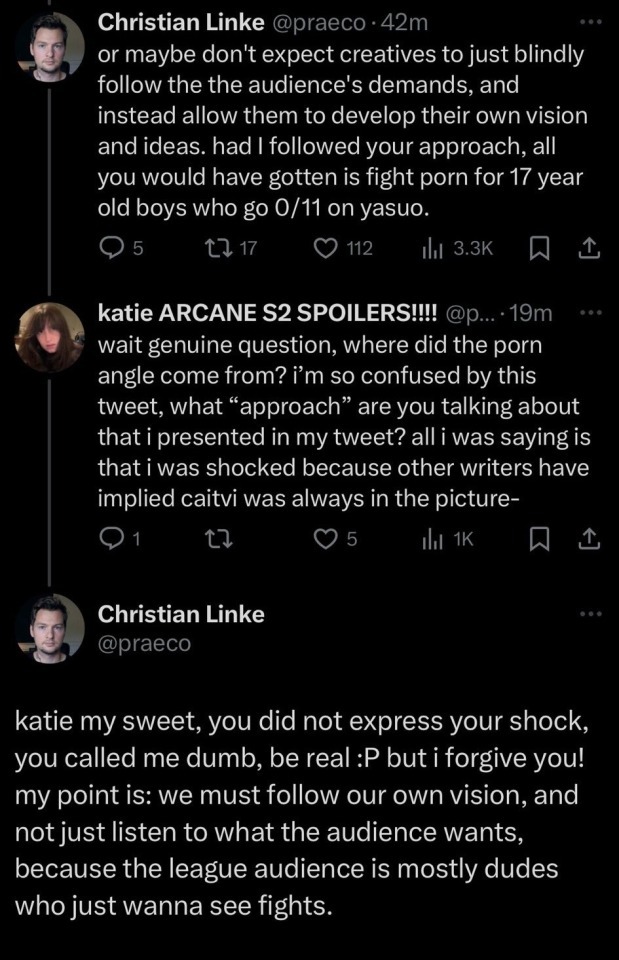Share Christian Linke's first tweet

coord(589,248)
